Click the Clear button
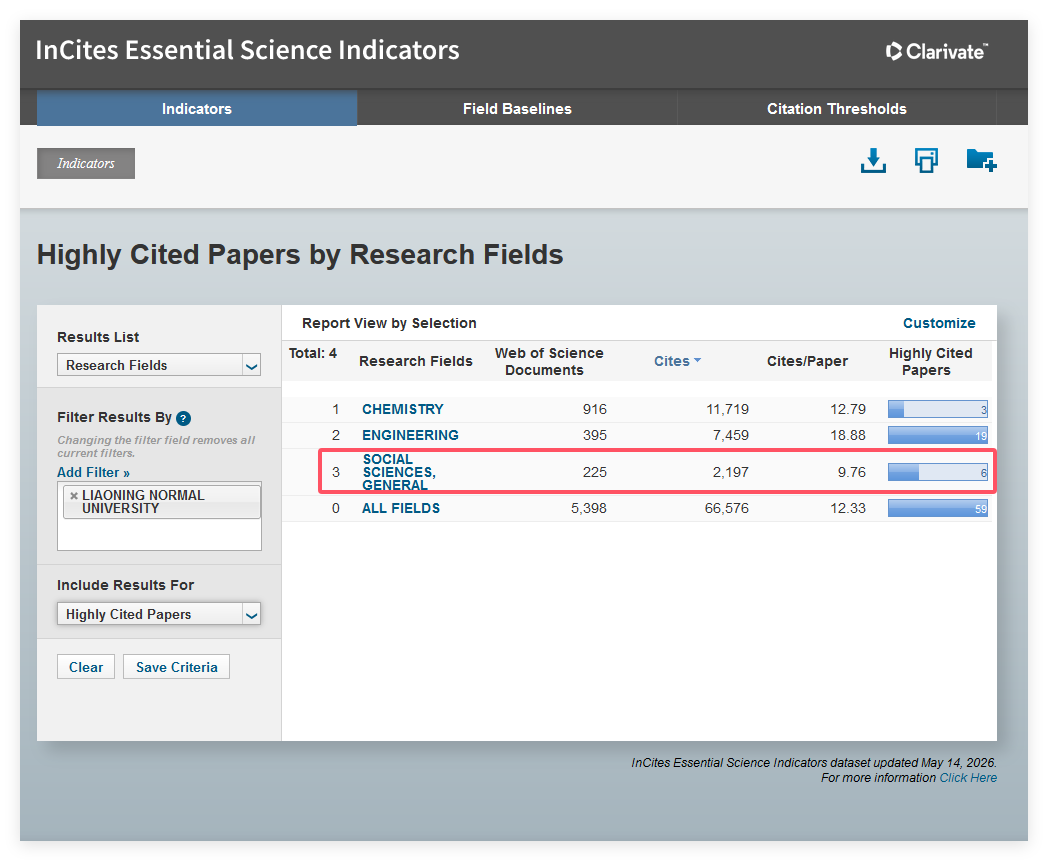The height and width of the screenshot is (861, 1048). click(86, 667)
